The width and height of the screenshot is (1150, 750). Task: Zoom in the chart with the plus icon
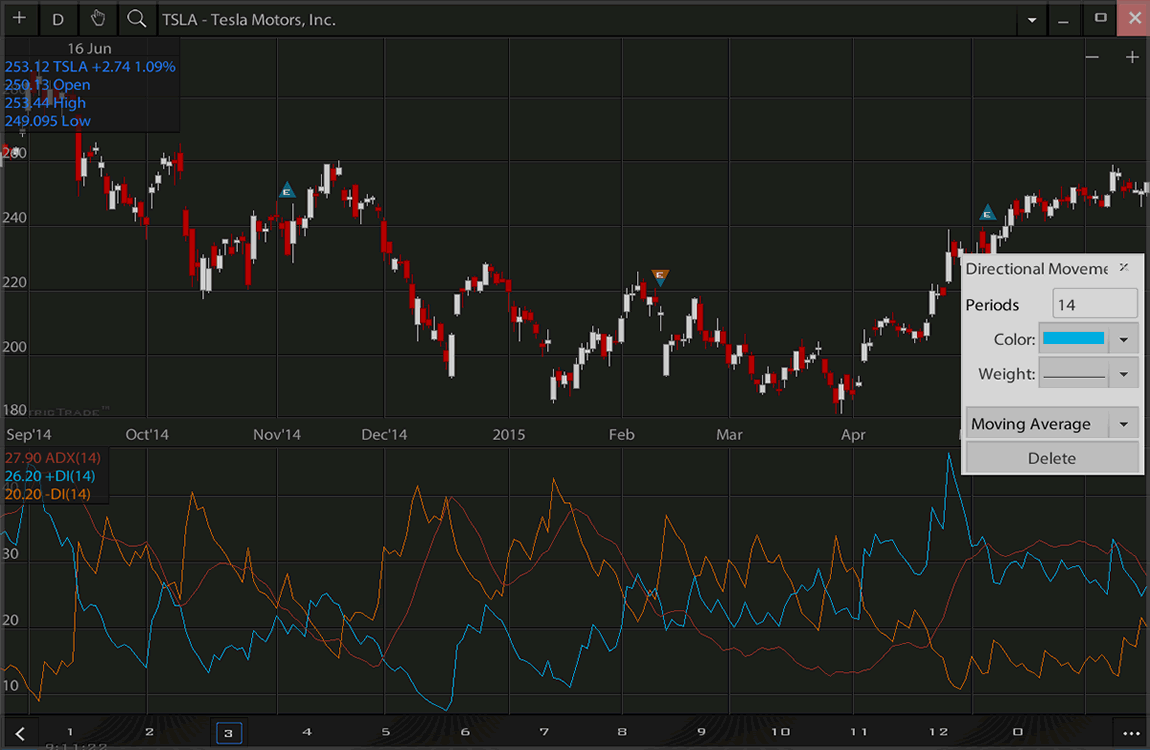point(1132,57)
